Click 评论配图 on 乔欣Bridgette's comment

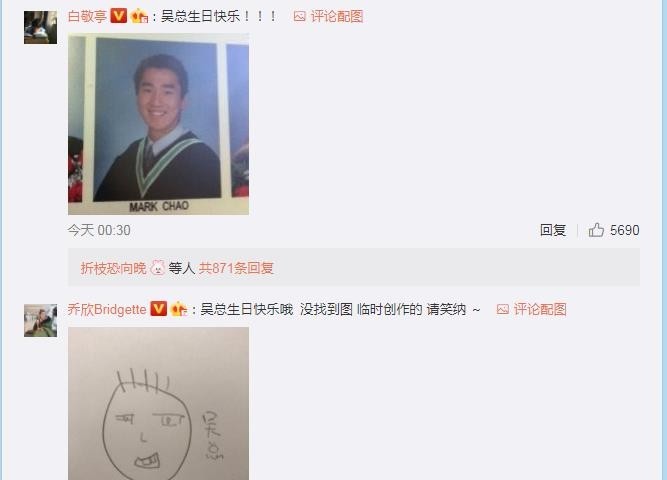point(540,309)
